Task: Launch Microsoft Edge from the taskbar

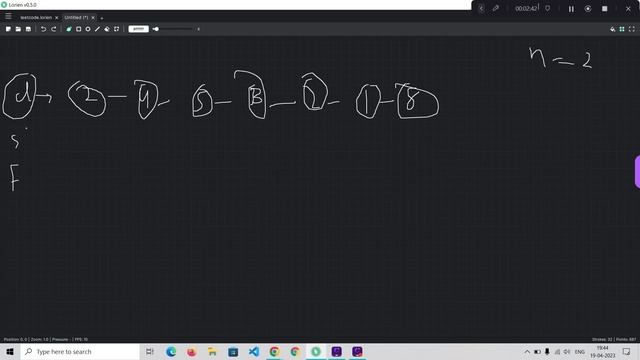Action: [171, 351]
